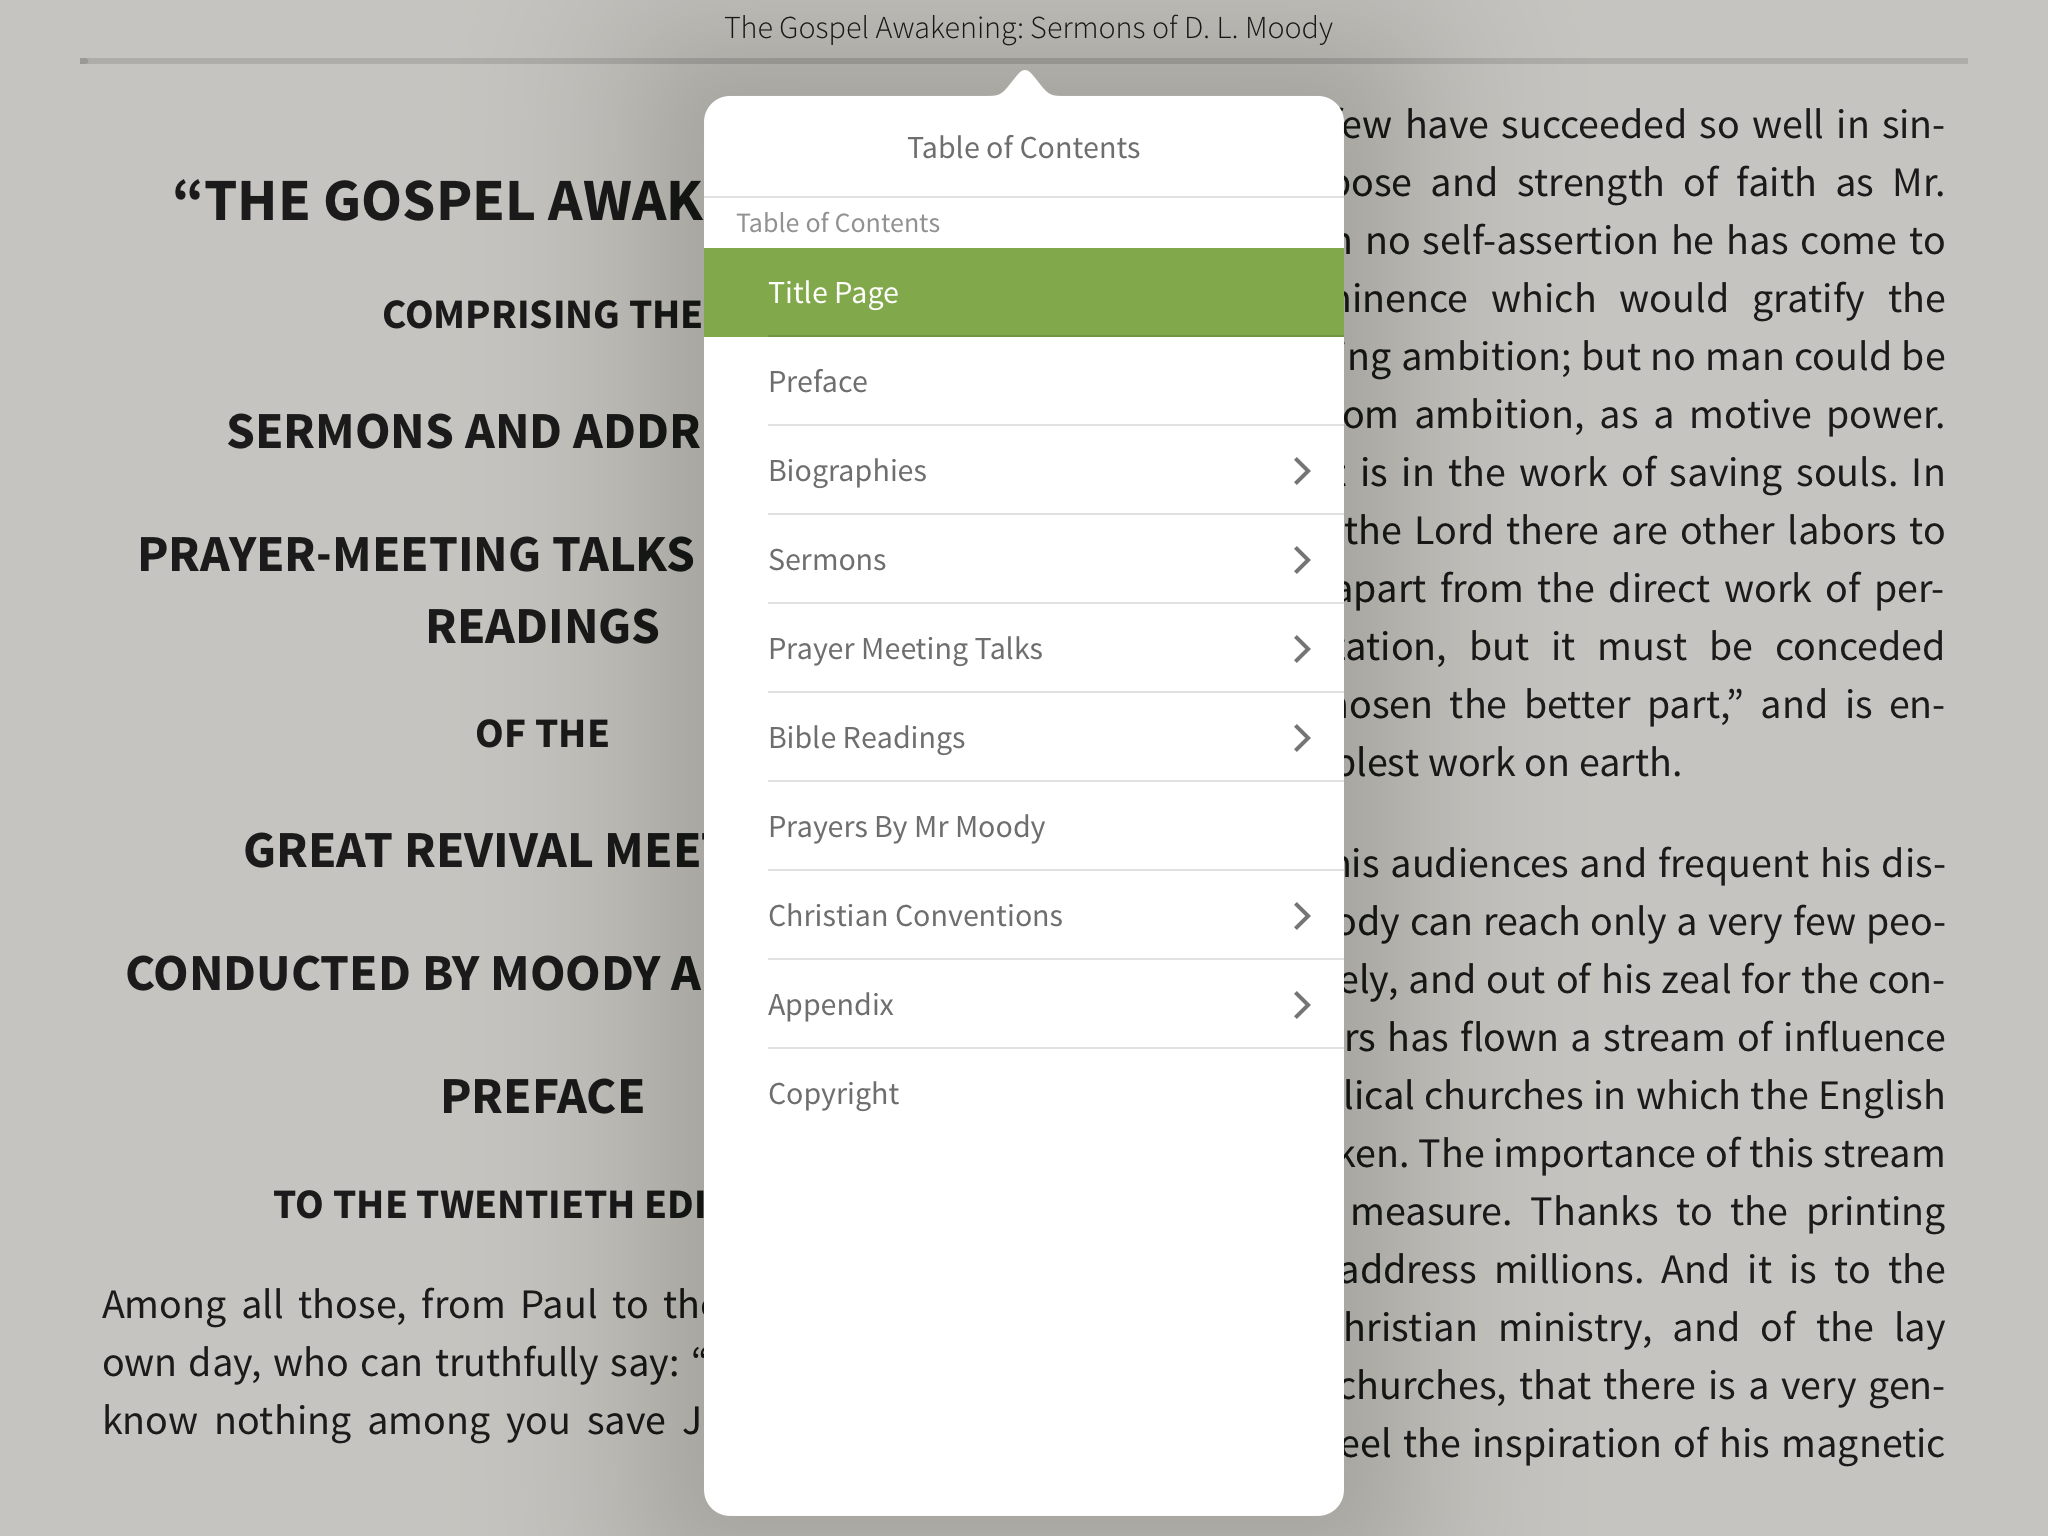The height and width of the screenshot is (1536, 2048).
Task: Expand the Biographies chevron arrow
Action: tap(1301, 470)
